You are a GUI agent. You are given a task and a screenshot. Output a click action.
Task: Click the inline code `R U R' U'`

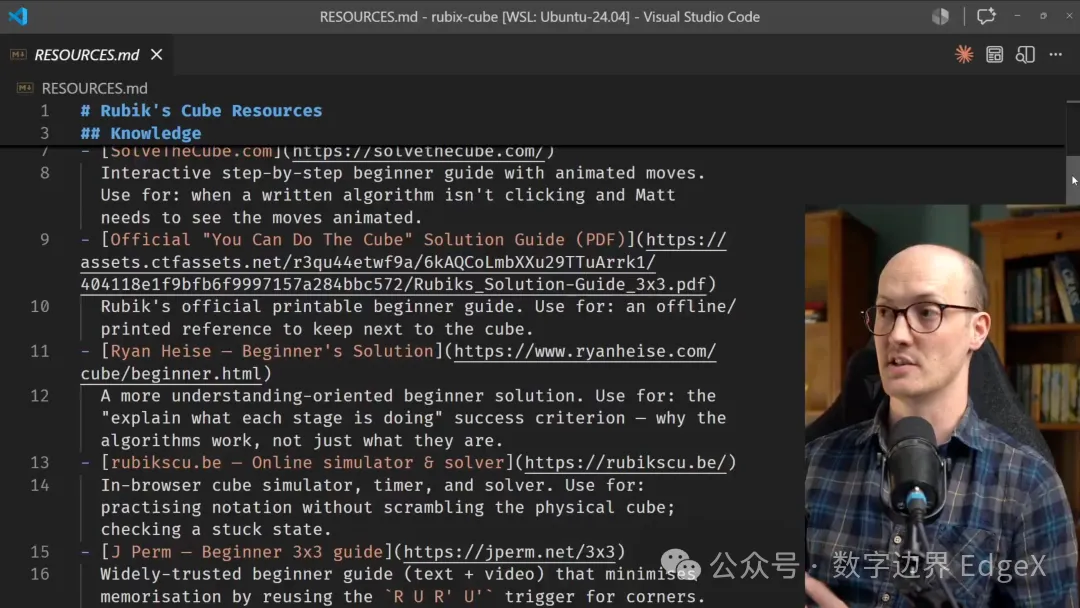439,596
